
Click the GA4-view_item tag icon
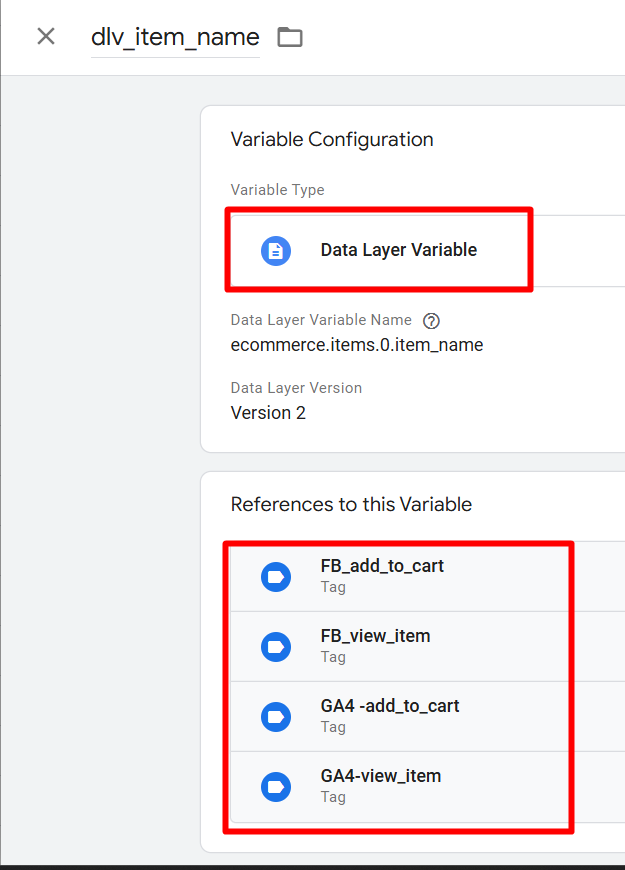click(x=275, y=787)
